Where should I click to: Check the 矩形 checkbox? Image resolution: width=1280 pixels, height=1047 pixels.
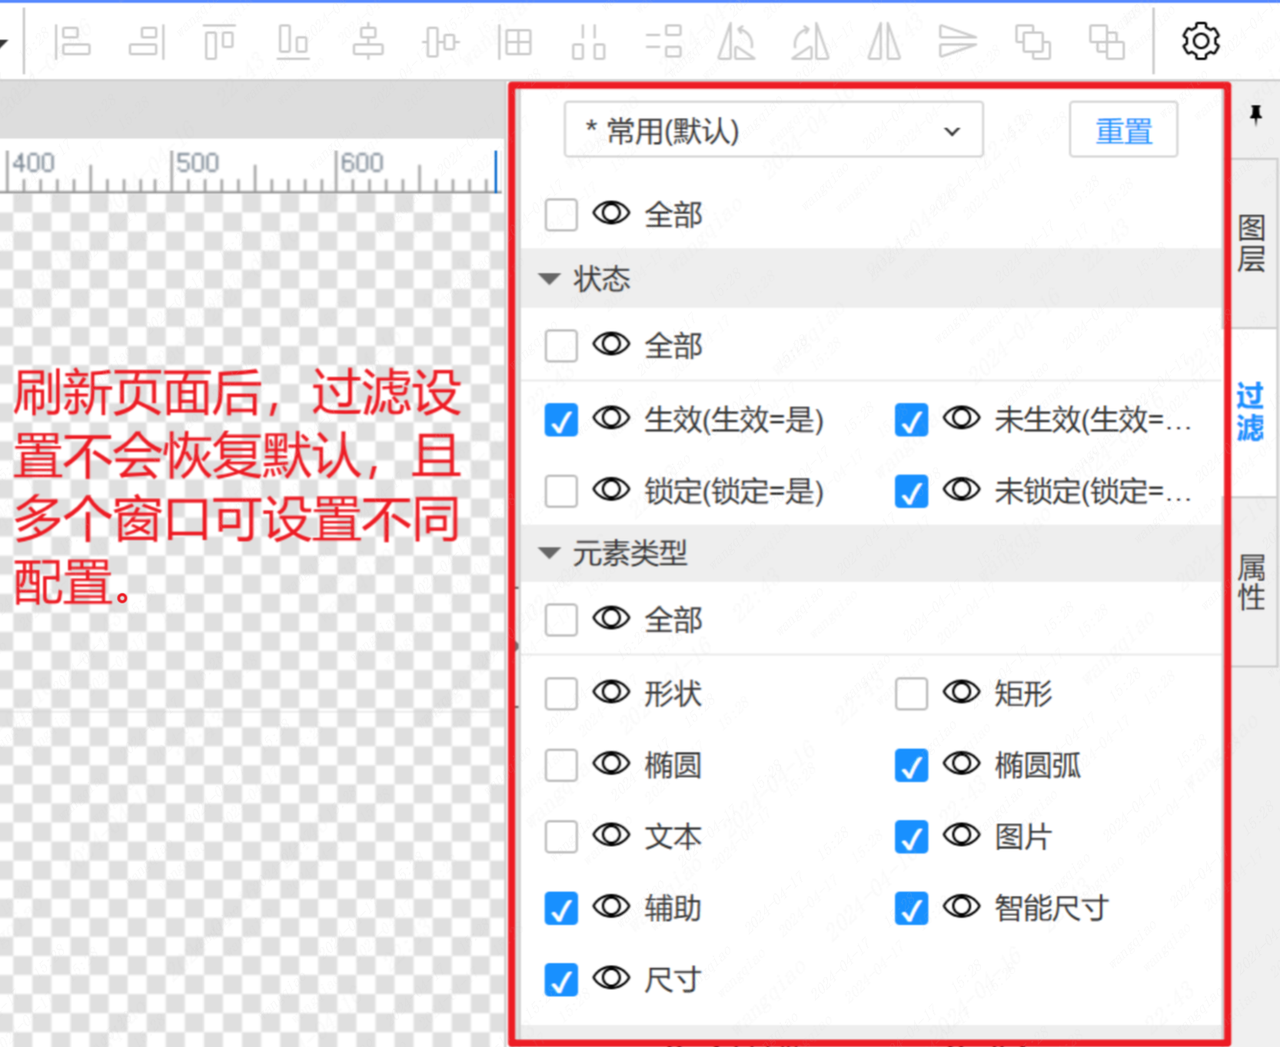click(x=911, y=693)
